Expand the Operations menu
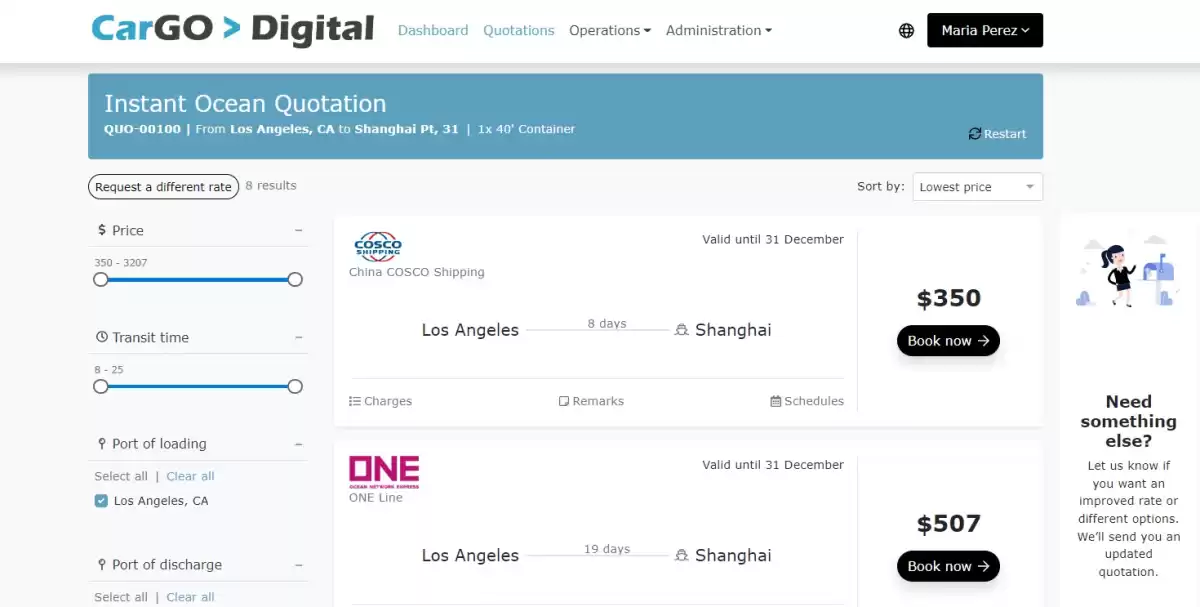The height and width of the screenshot is (607, 1200). click(609, 31)
